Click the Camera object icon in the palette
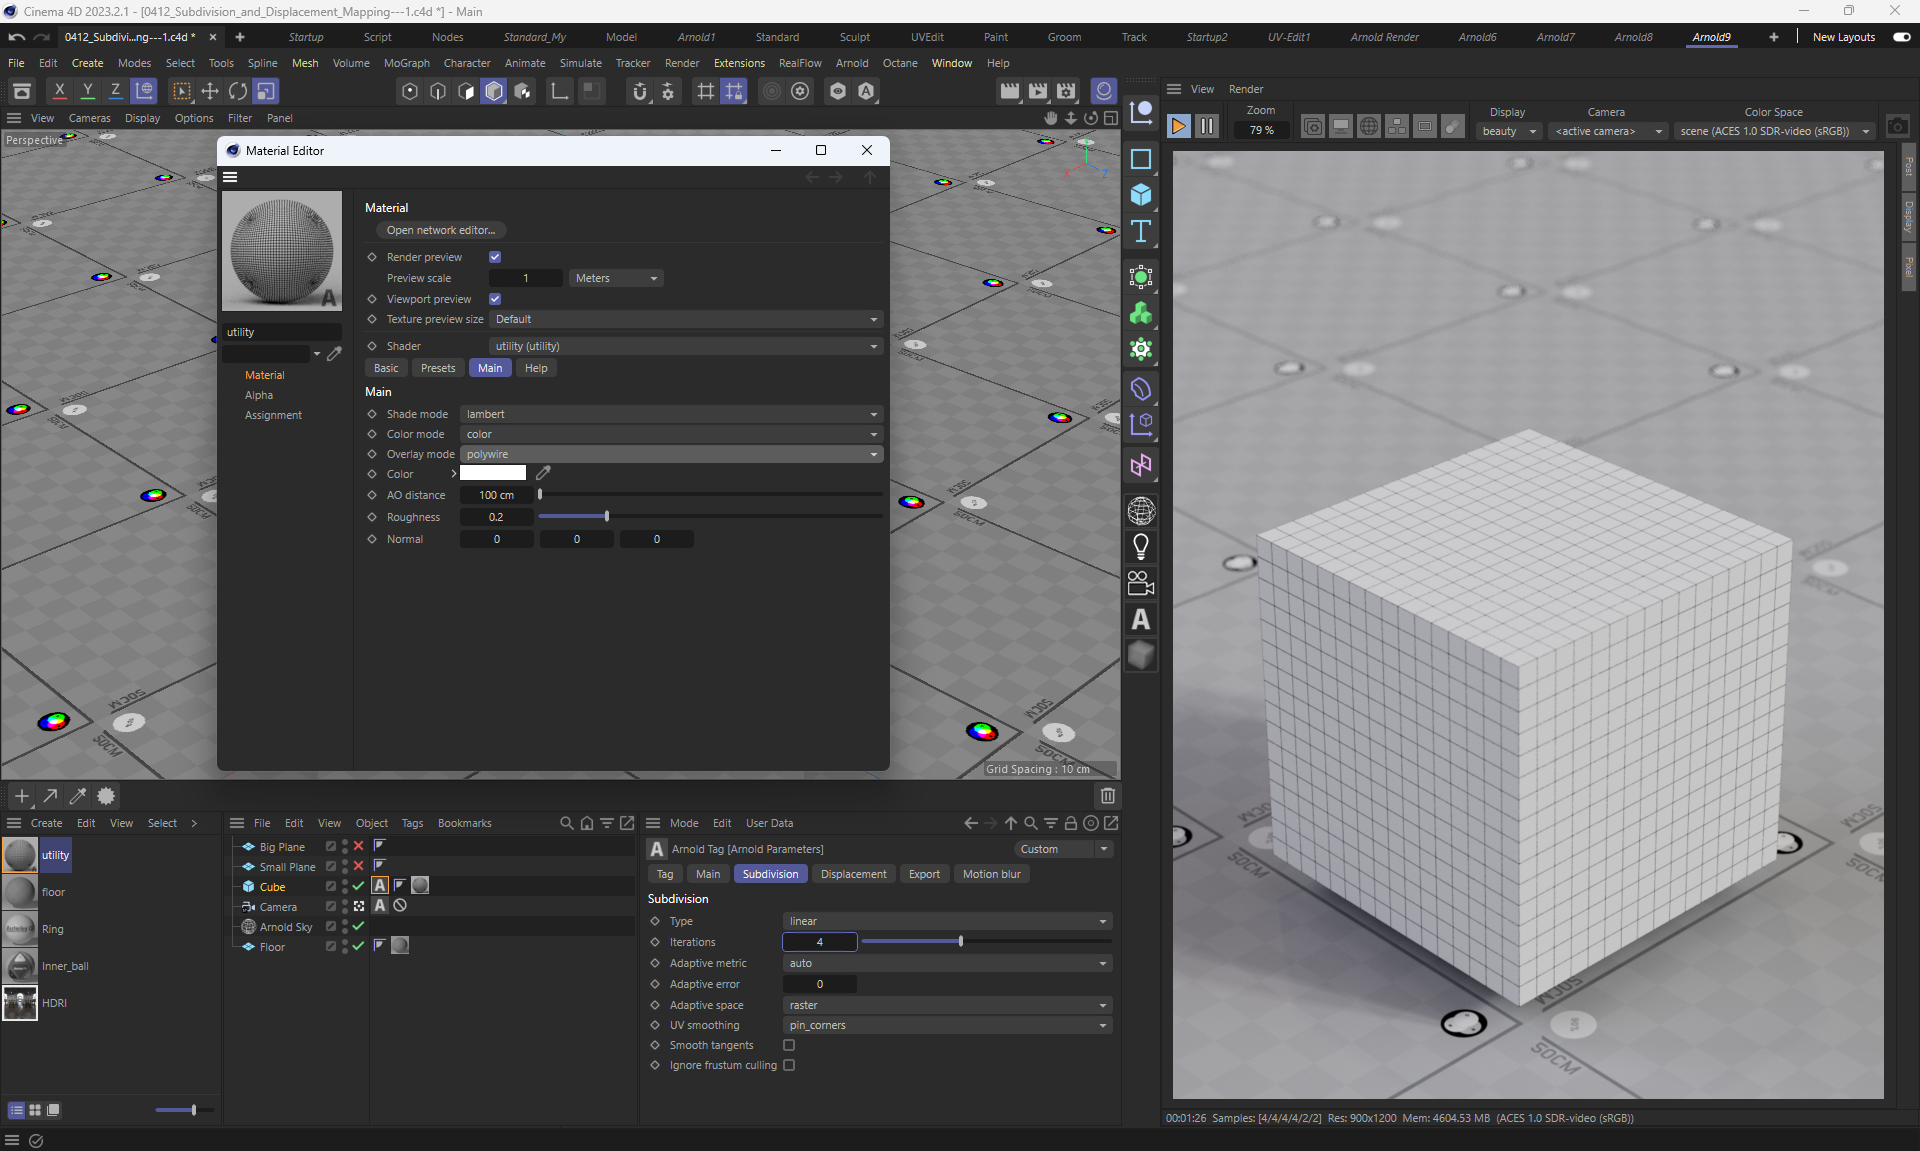Viewport: 1920px width, 1151px height. (1140, 583)
